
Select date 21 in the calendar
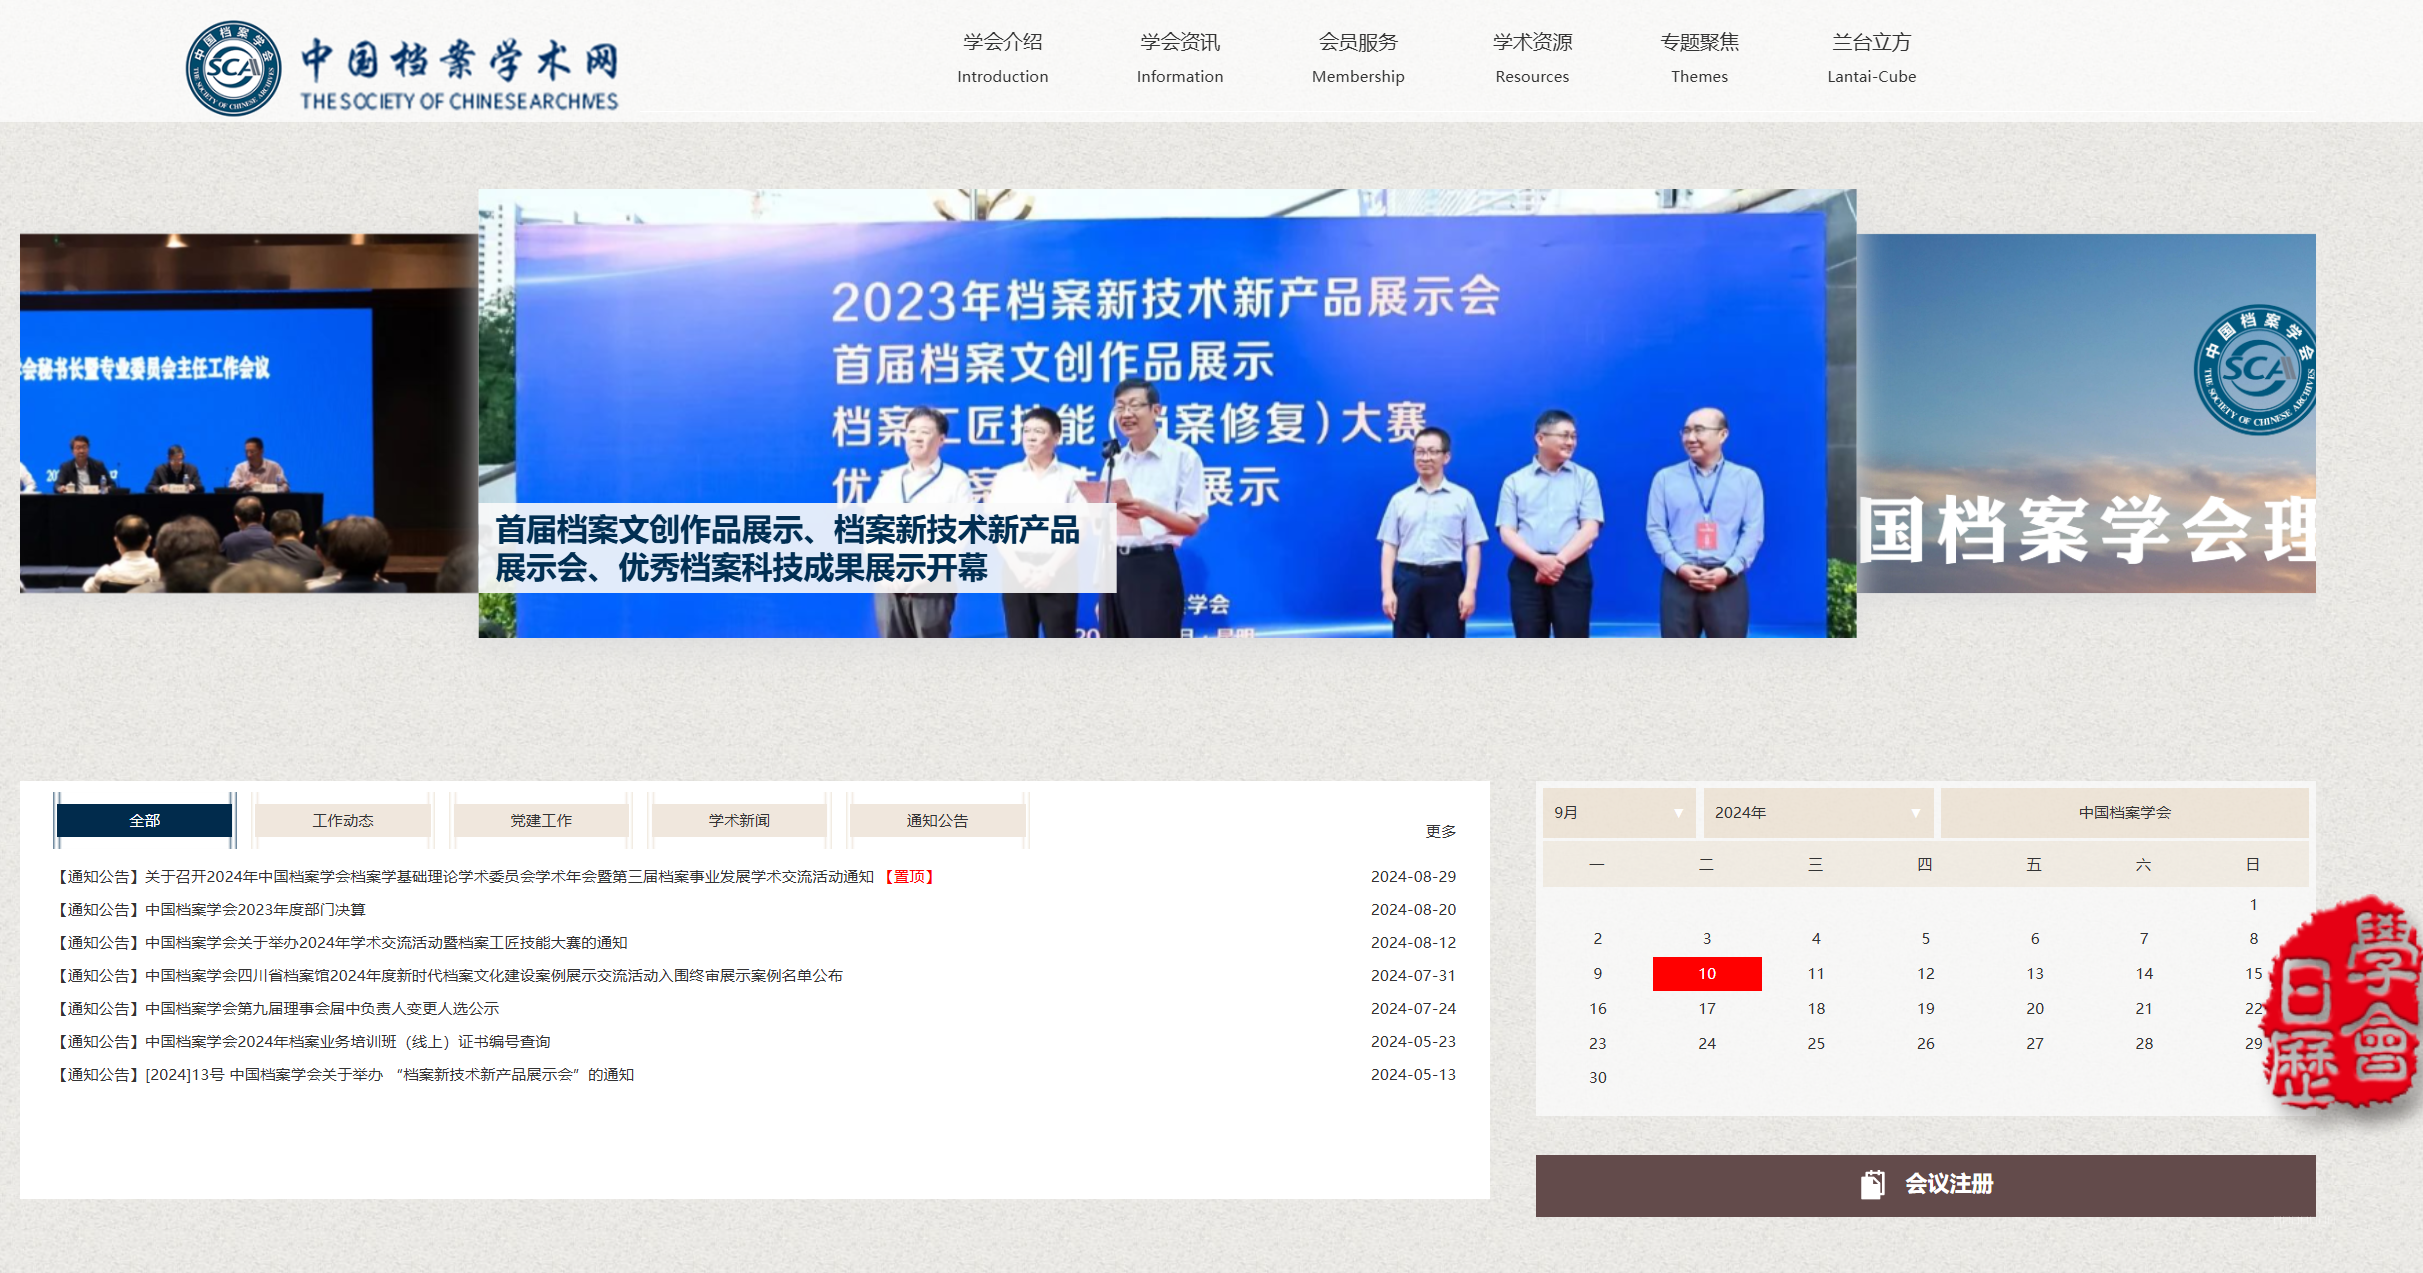pyautogui.click(x=2143, y=1008)
